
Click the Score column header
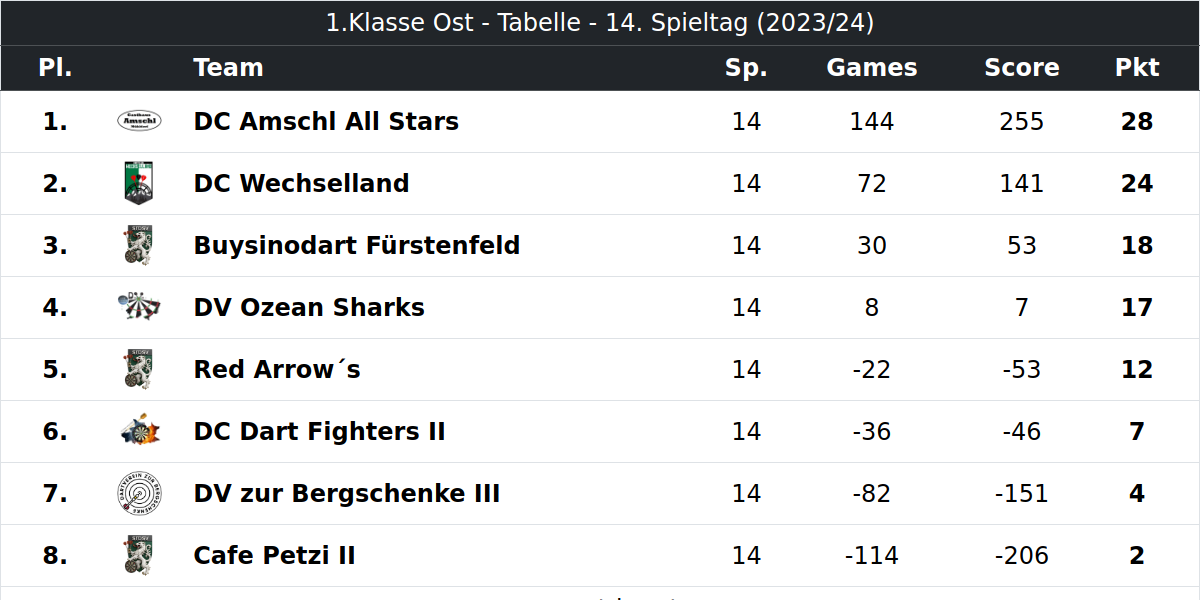pos(1022,68)
